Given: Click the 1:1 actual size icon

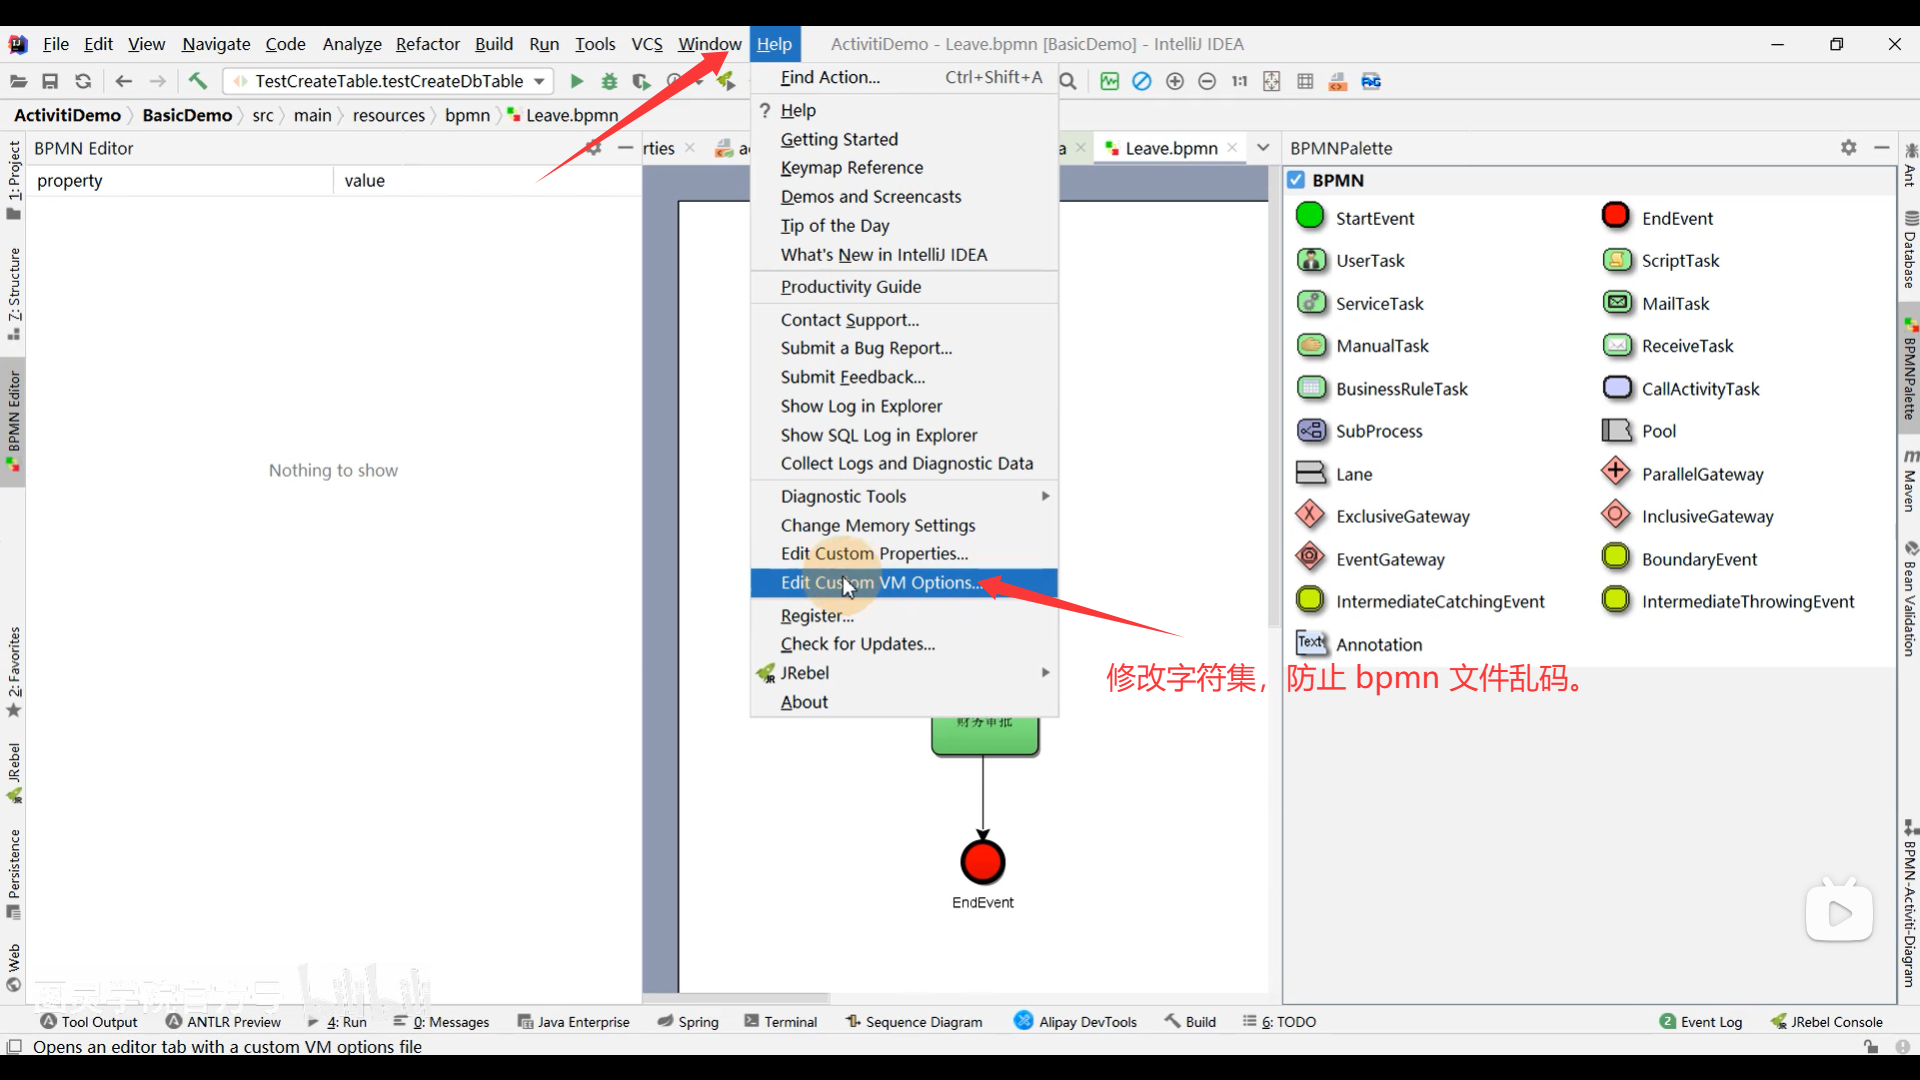Looking at the screenshot, I should point(1240,81).
